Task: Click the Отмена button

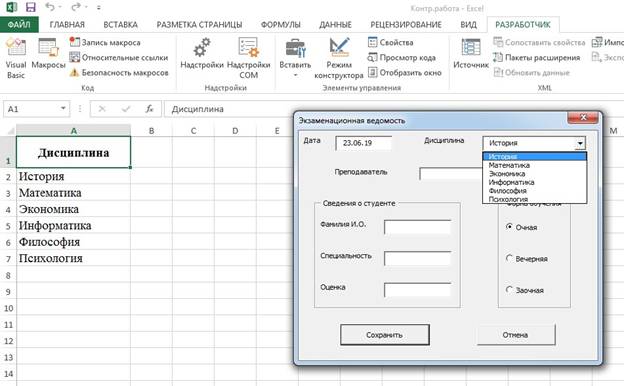Action: (515, 335)
